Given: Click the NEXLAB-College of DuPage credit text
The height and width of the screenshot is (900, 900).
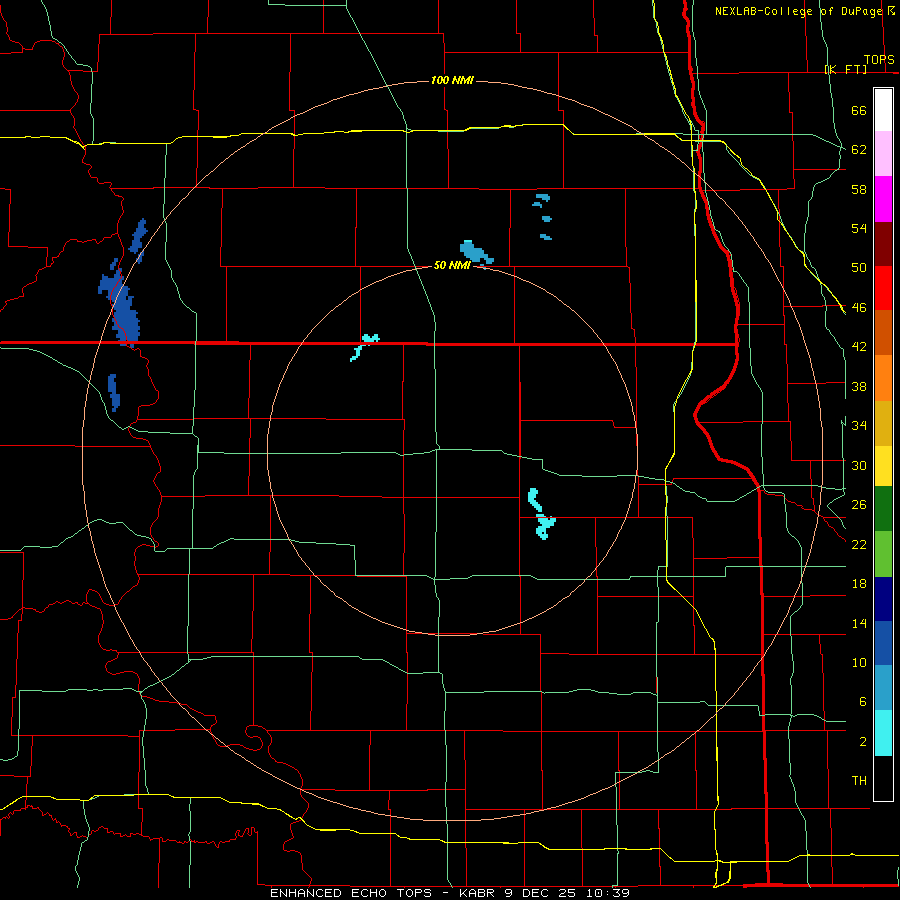Looking at the screenshot, I should [x=799, y=11].
